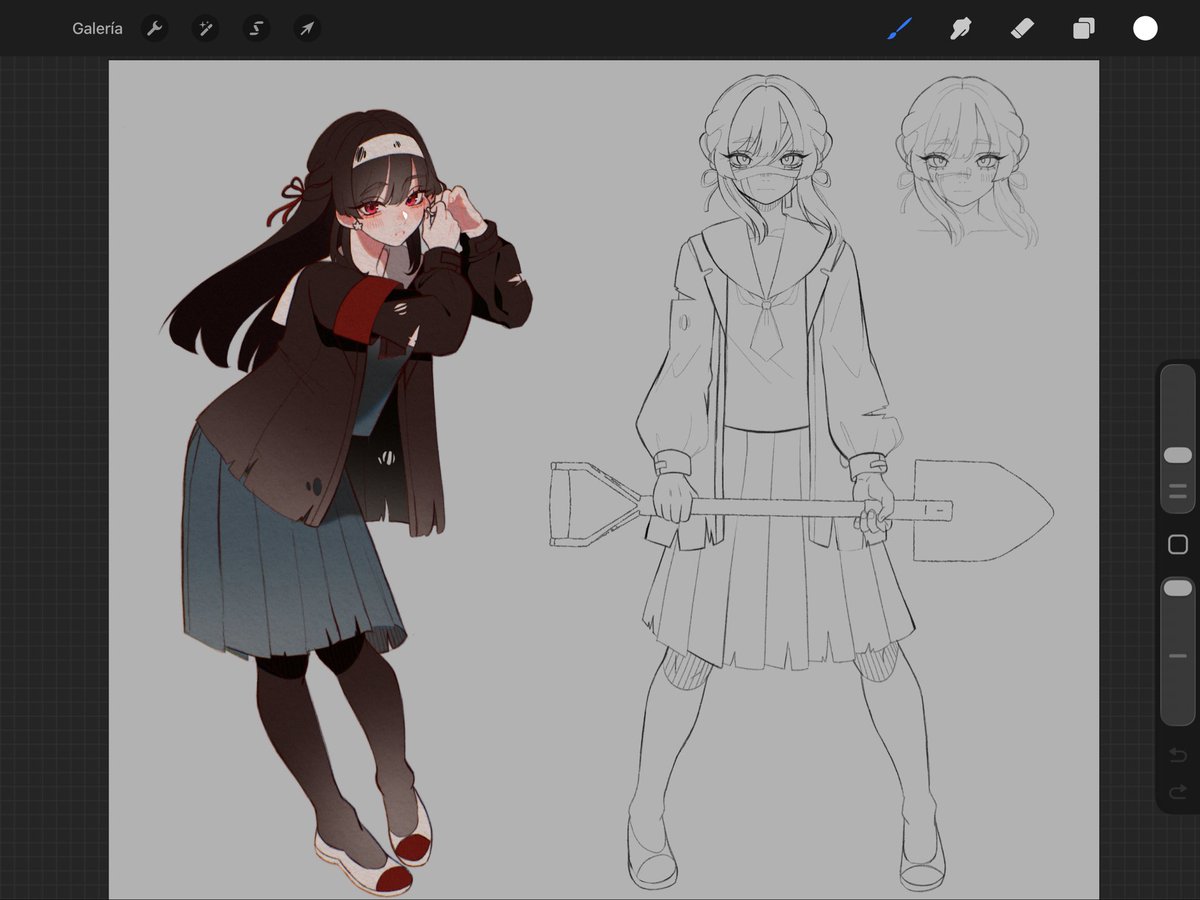Viewport: 1200px width, 900px height.
Task: Open the Galería gallery view
Action: (97, 28)
